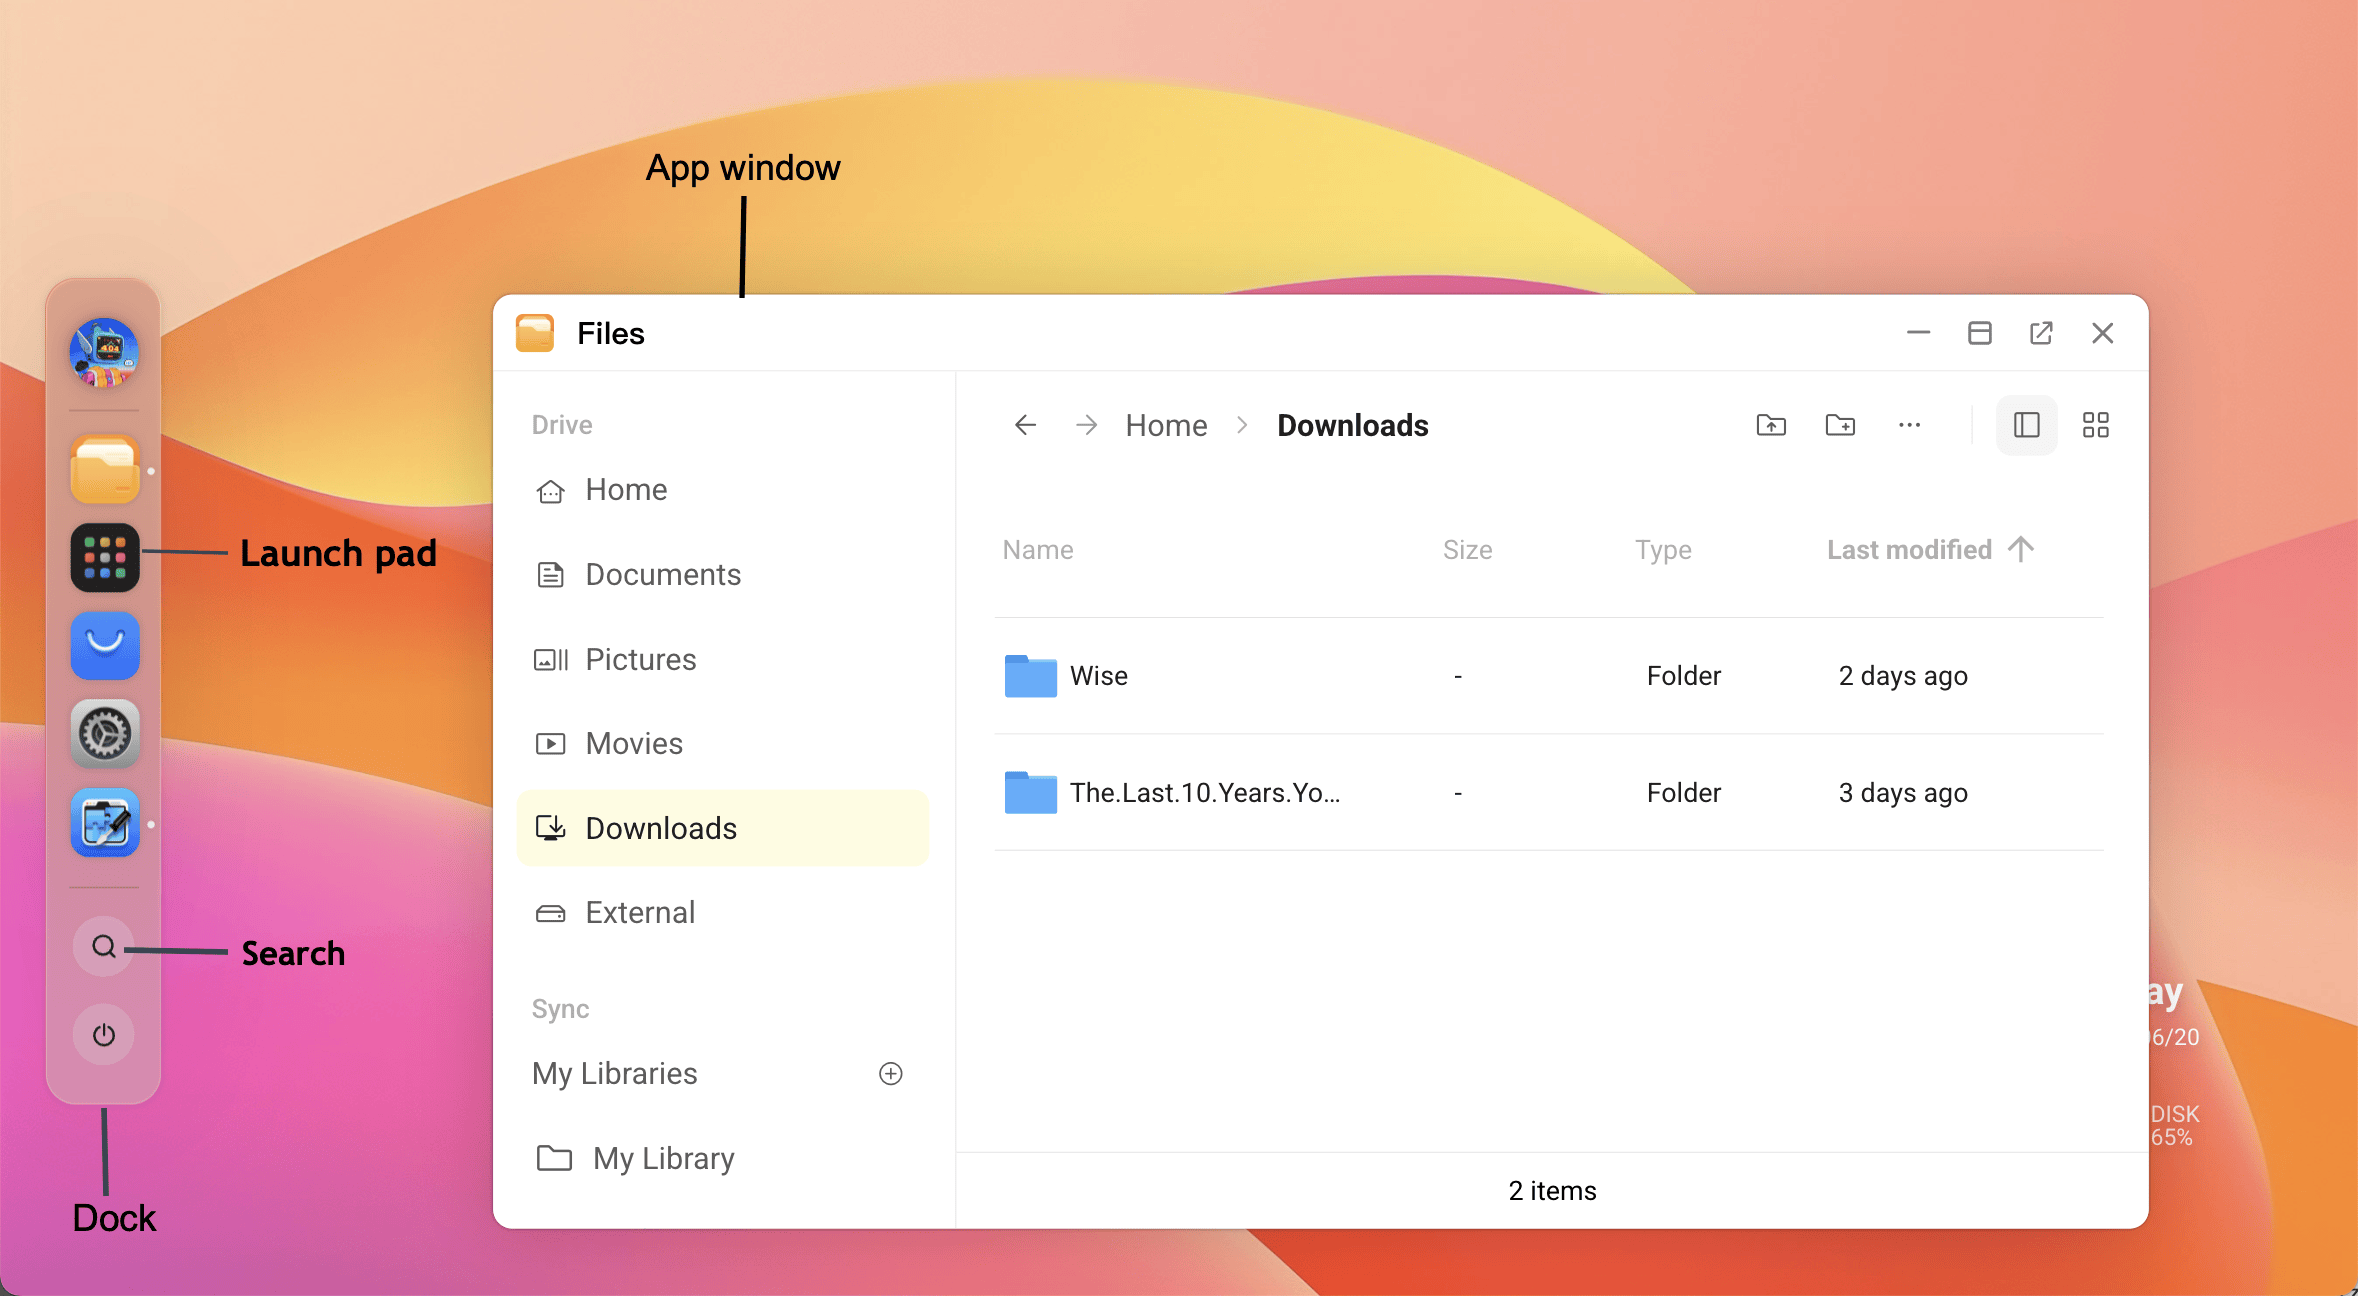
Task: Open the three-dots more options menu
Action: tap(1909, 425)
